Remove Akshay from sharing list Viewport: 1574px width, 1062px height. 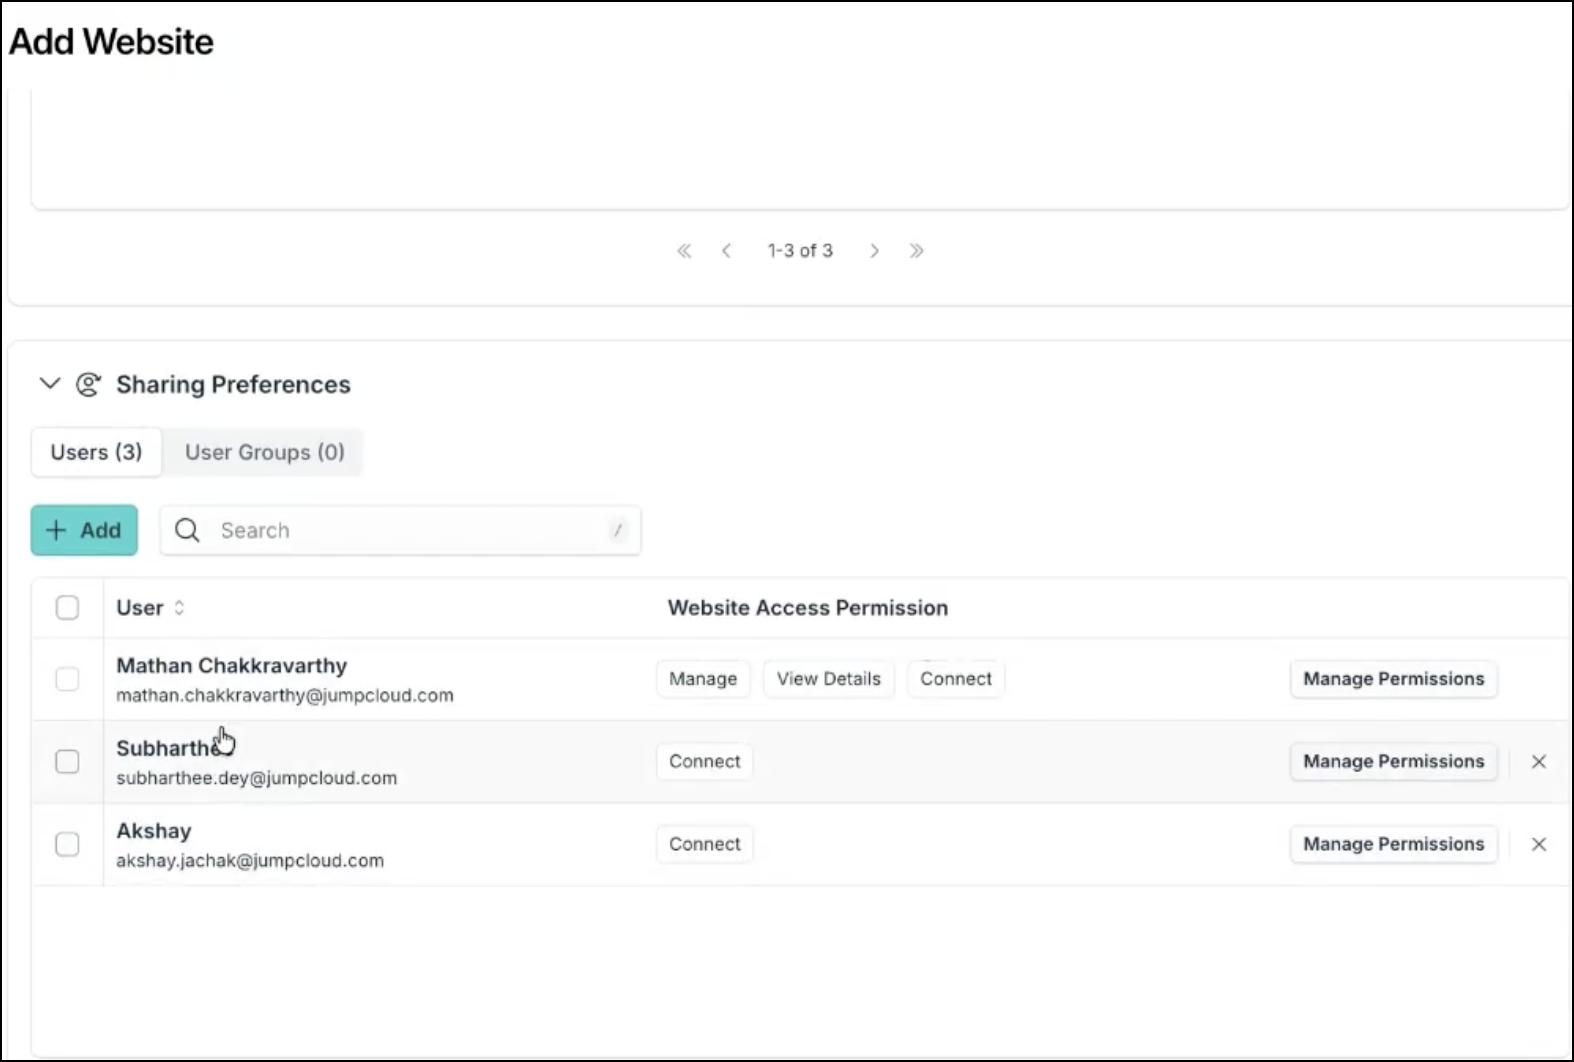click(x=1539, y=845)
